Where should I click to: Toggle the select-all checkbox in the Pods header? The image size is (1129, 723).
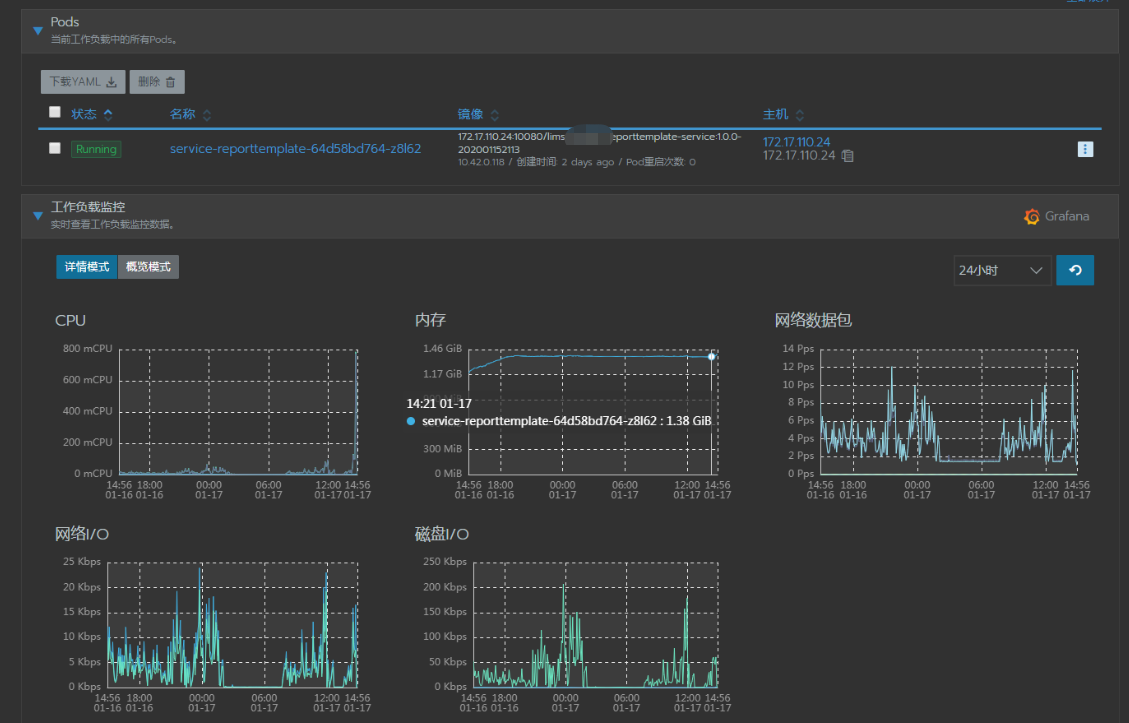coord(55,112)
